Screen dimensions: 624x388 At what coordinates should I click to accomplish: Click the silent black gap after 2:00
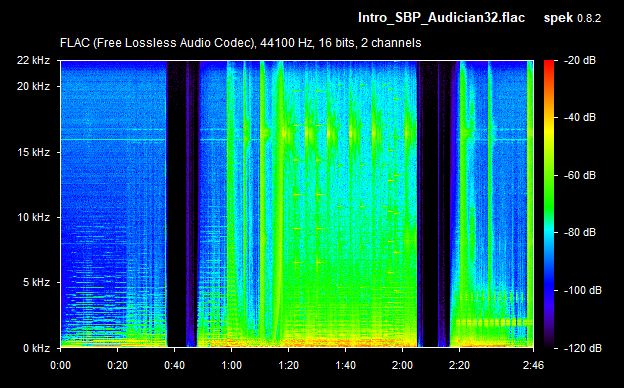click(428, 204)
